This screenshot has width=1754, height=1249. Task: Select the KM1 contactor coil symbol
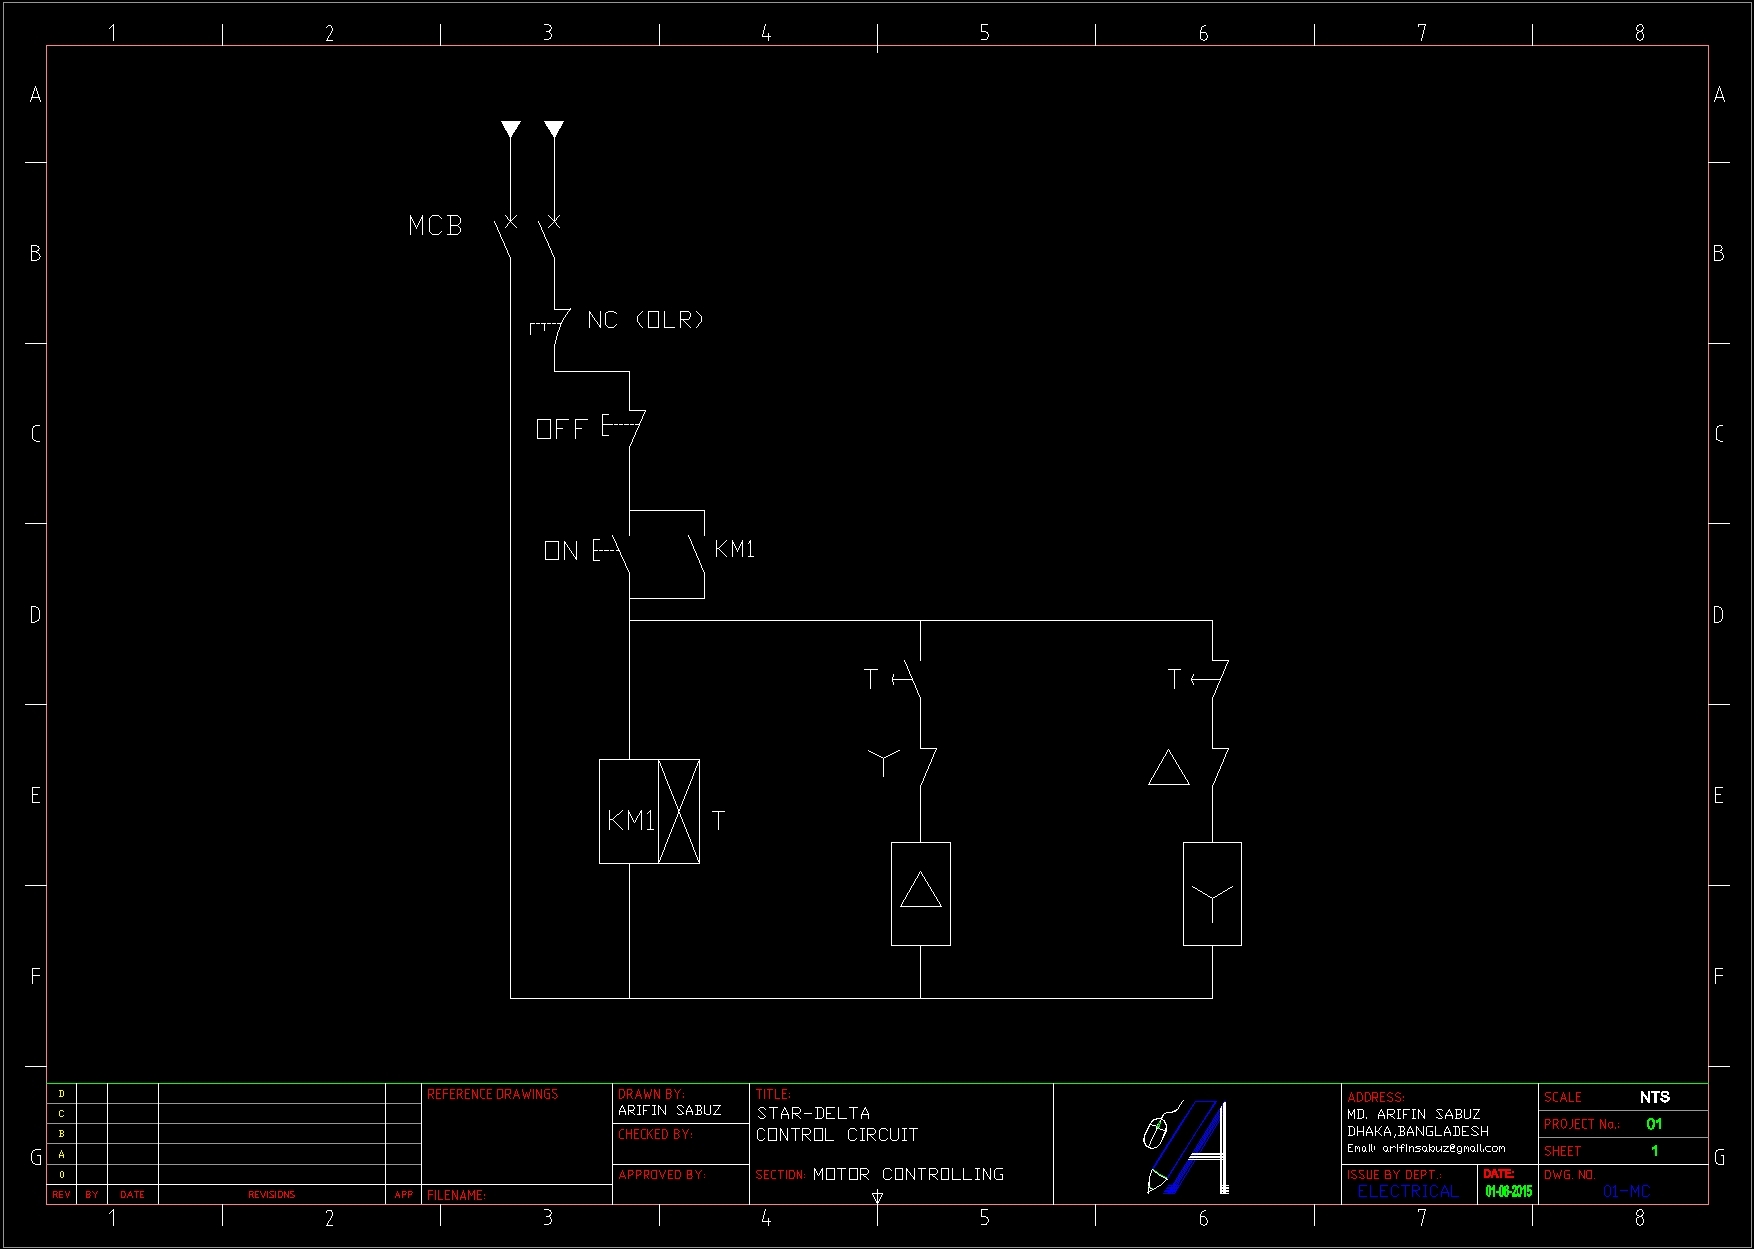(x=630, y=812)
